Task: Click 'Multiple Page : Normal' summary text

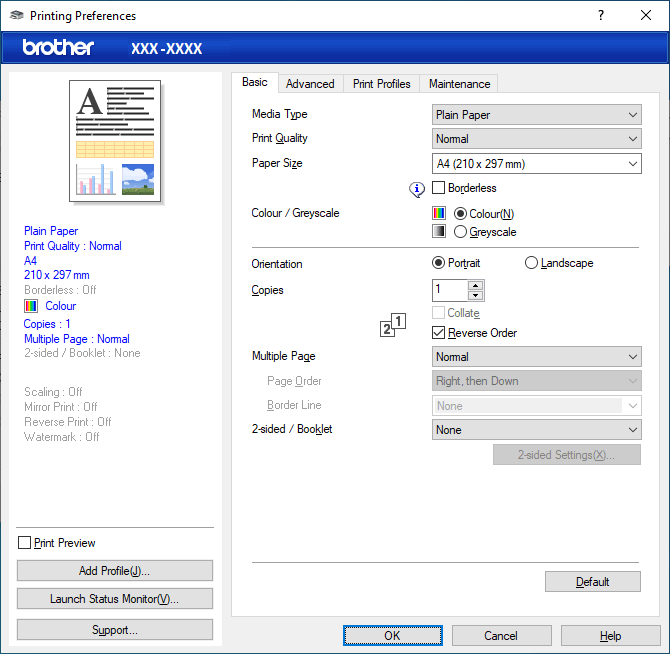Action: tap(77, 339)
